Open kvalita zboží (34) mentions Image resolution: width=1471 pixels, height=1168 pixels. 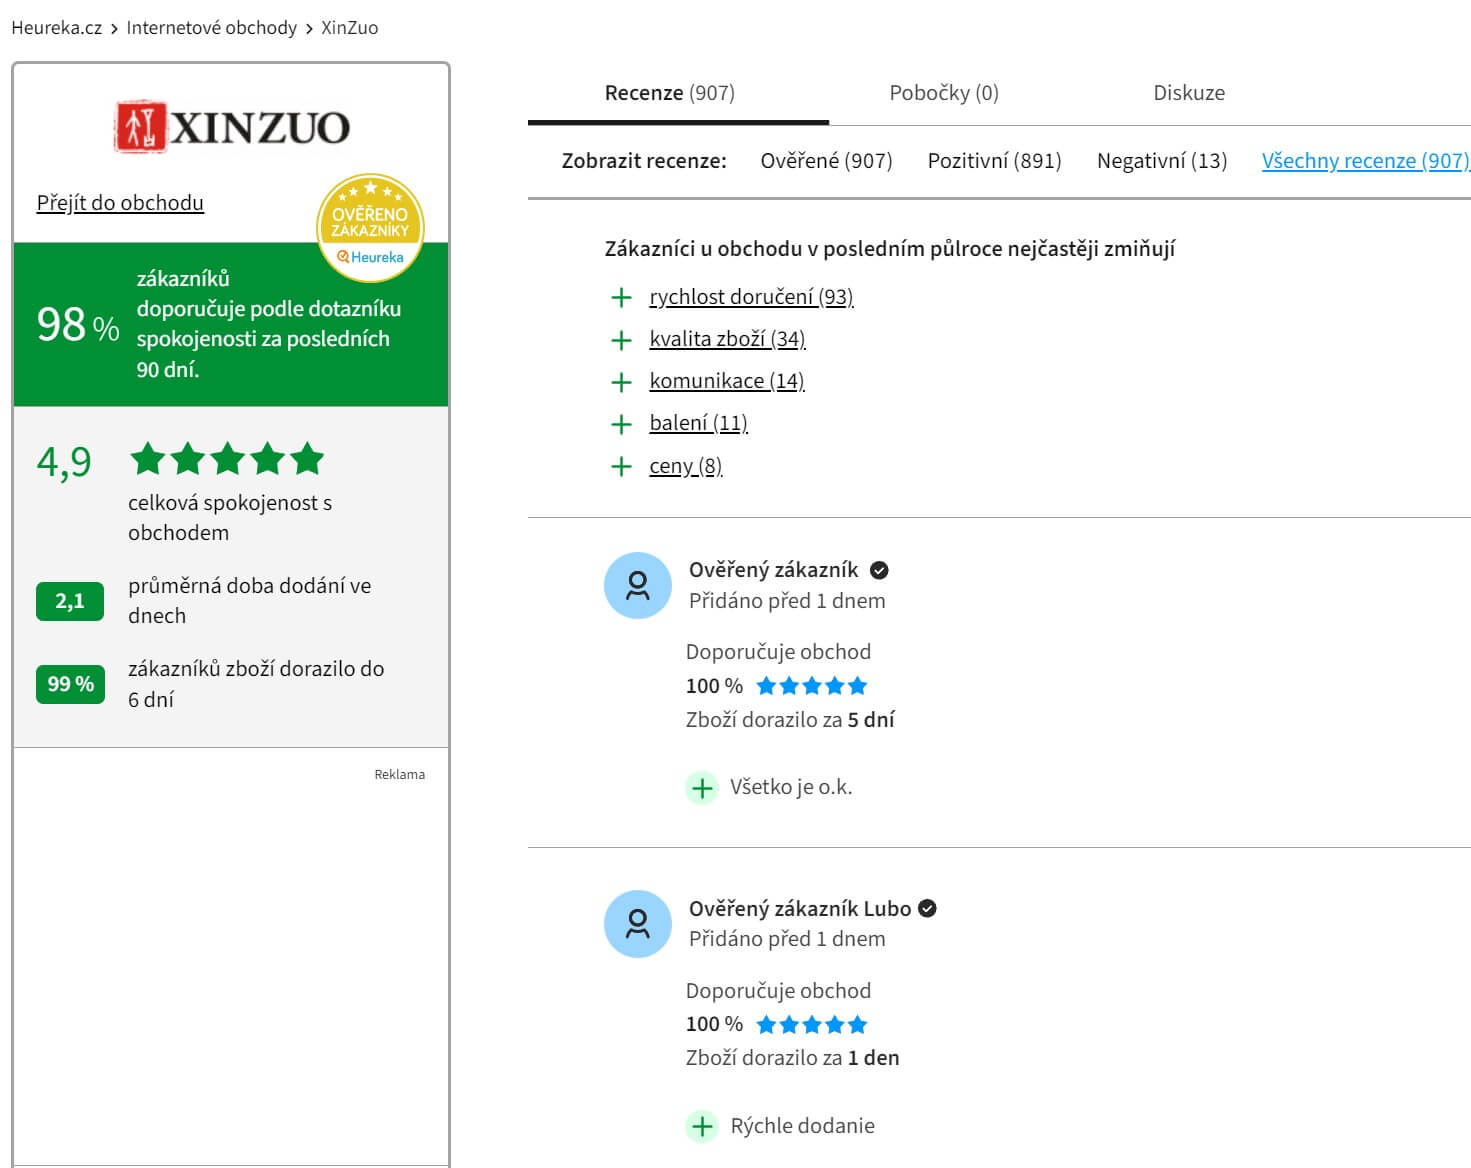pos(727,339)
